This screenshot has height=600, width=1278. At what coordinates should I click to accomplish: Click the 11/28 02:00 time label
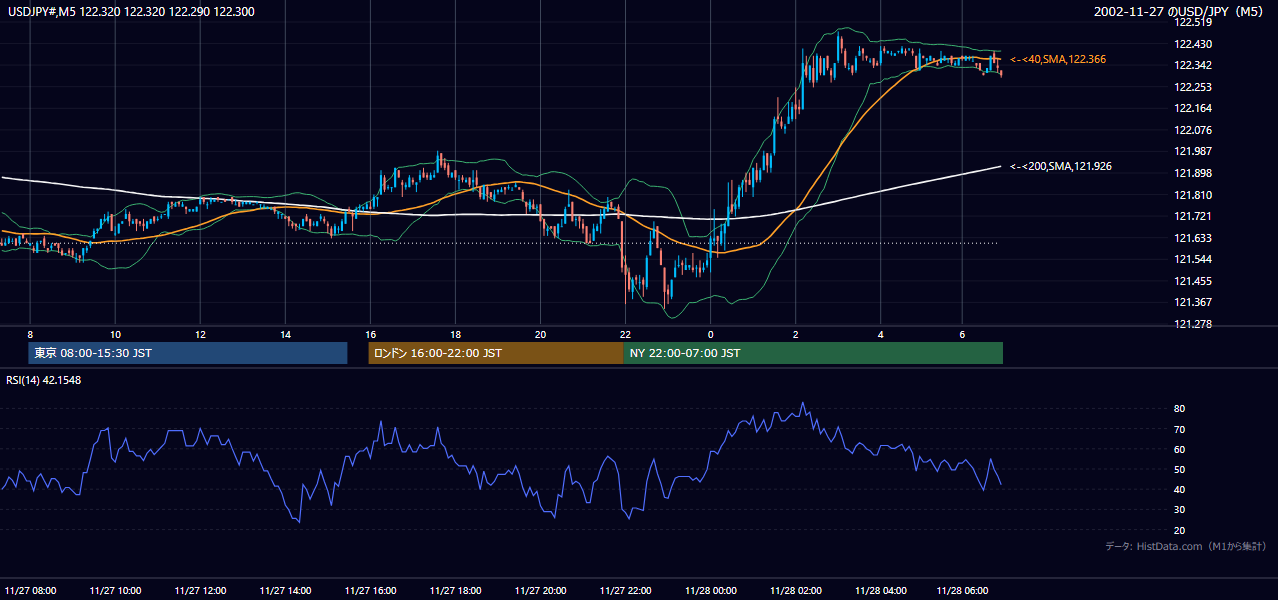(x=796, y=590)
